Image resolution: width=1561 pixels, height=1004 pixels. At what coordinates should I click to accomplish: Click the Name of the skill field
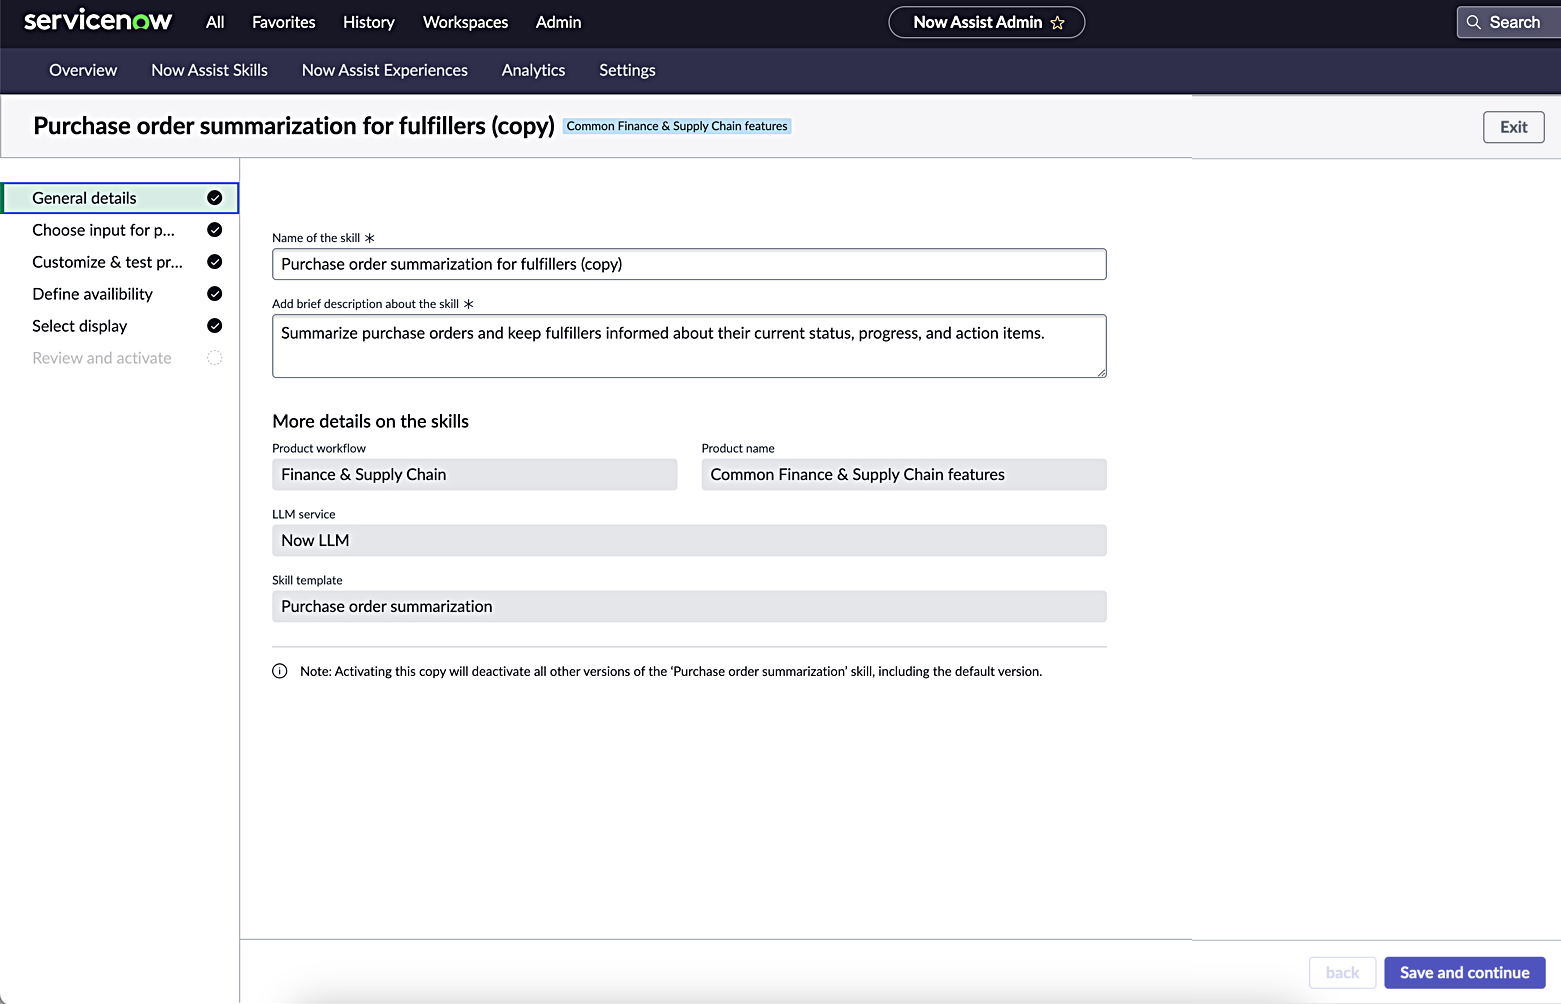(x=689, y=264)
